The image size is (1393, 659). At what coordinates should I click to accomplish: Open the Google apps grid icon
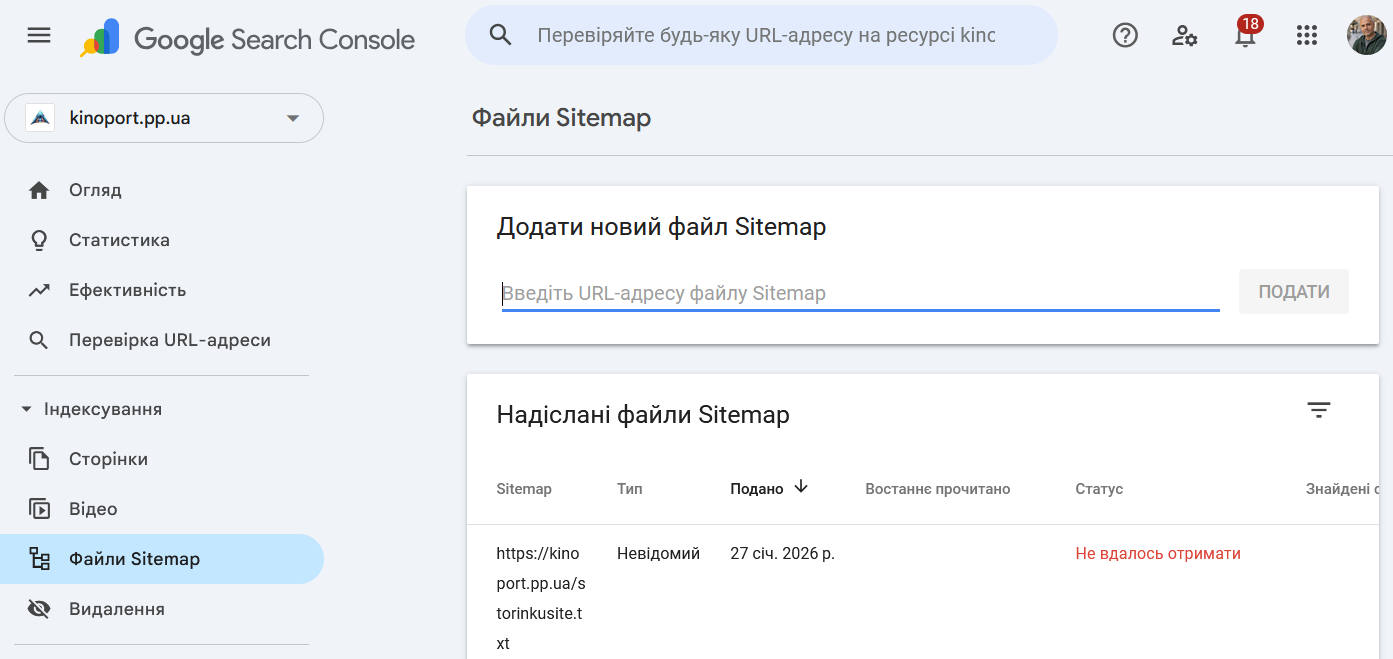1306,35
